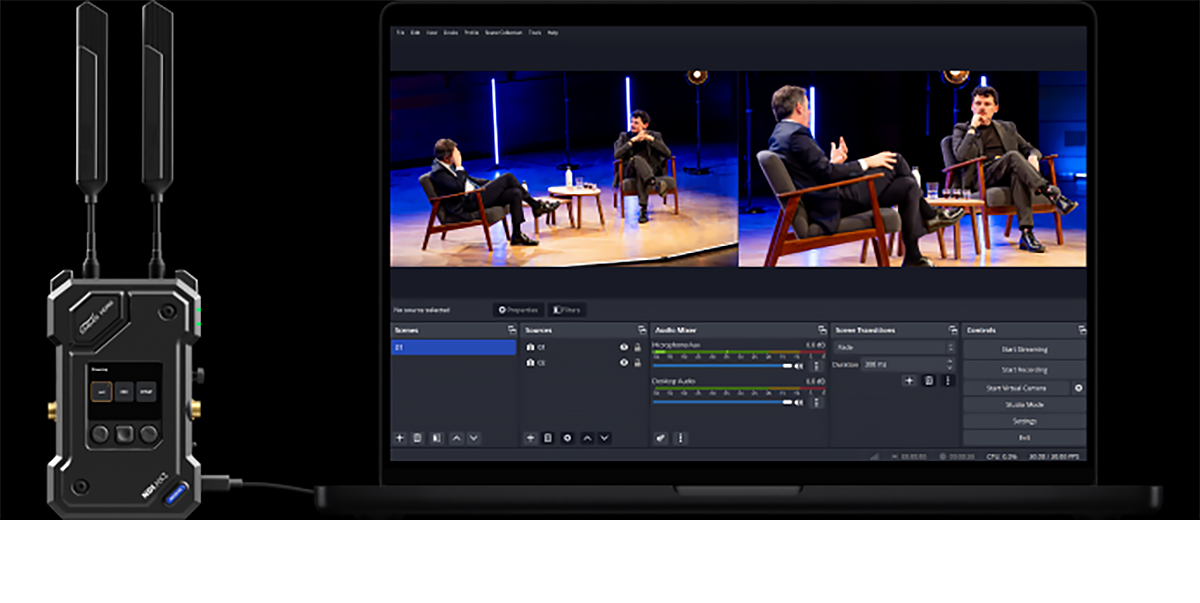Open source Properties button
Screen dimensions: 1200x603
click(519, 310)
